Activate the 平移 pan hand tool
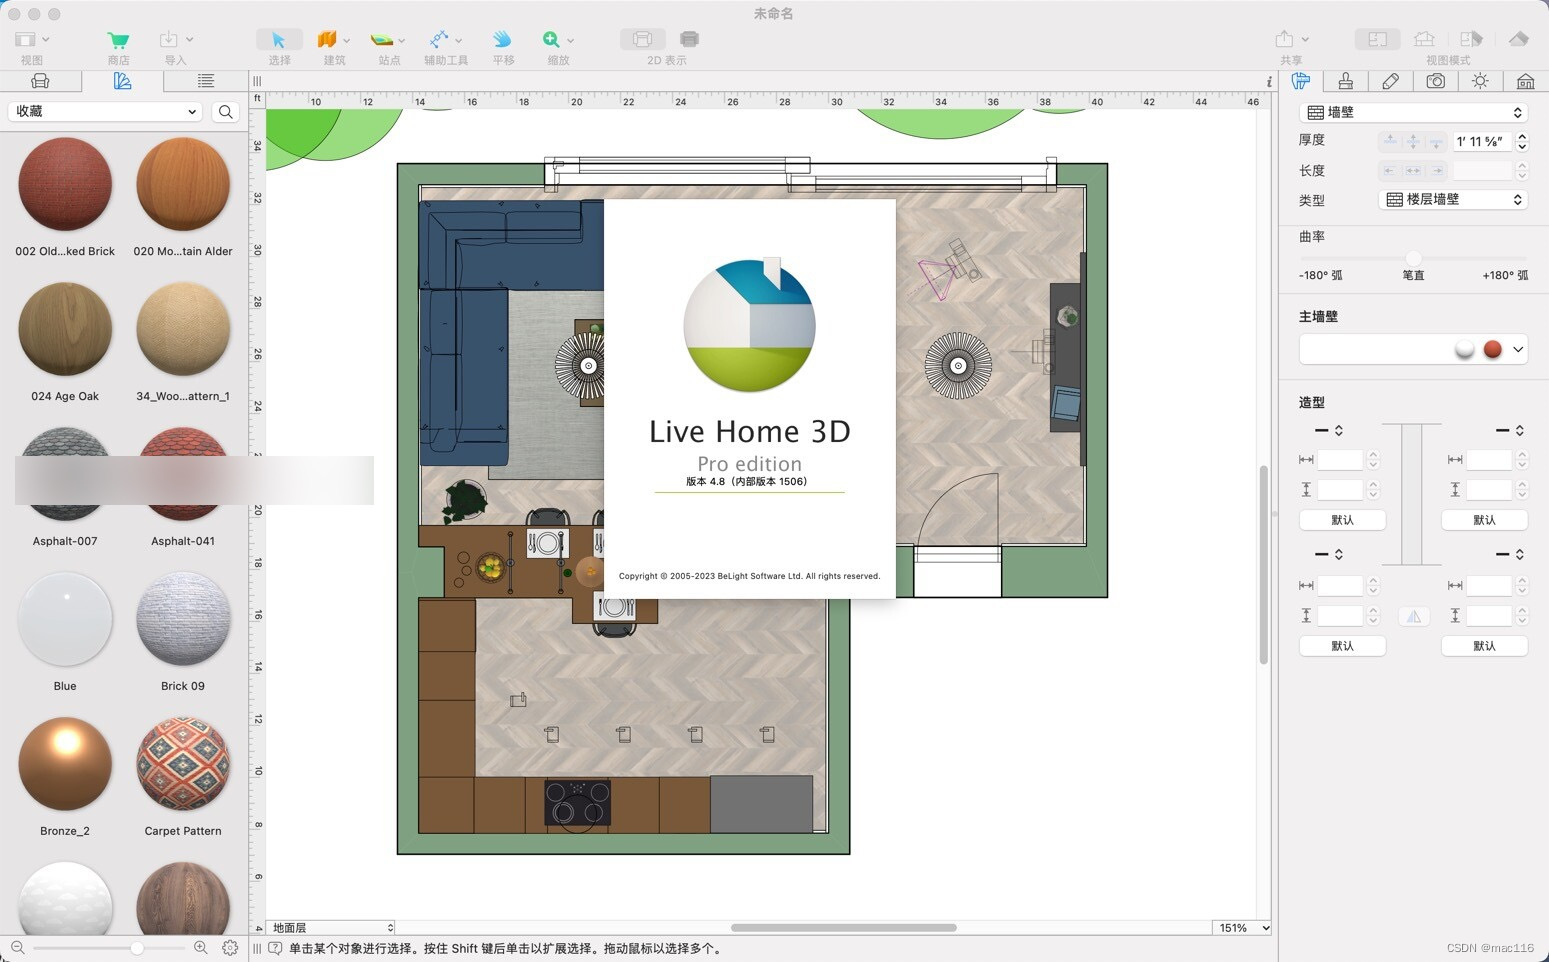 click(502, 39)
